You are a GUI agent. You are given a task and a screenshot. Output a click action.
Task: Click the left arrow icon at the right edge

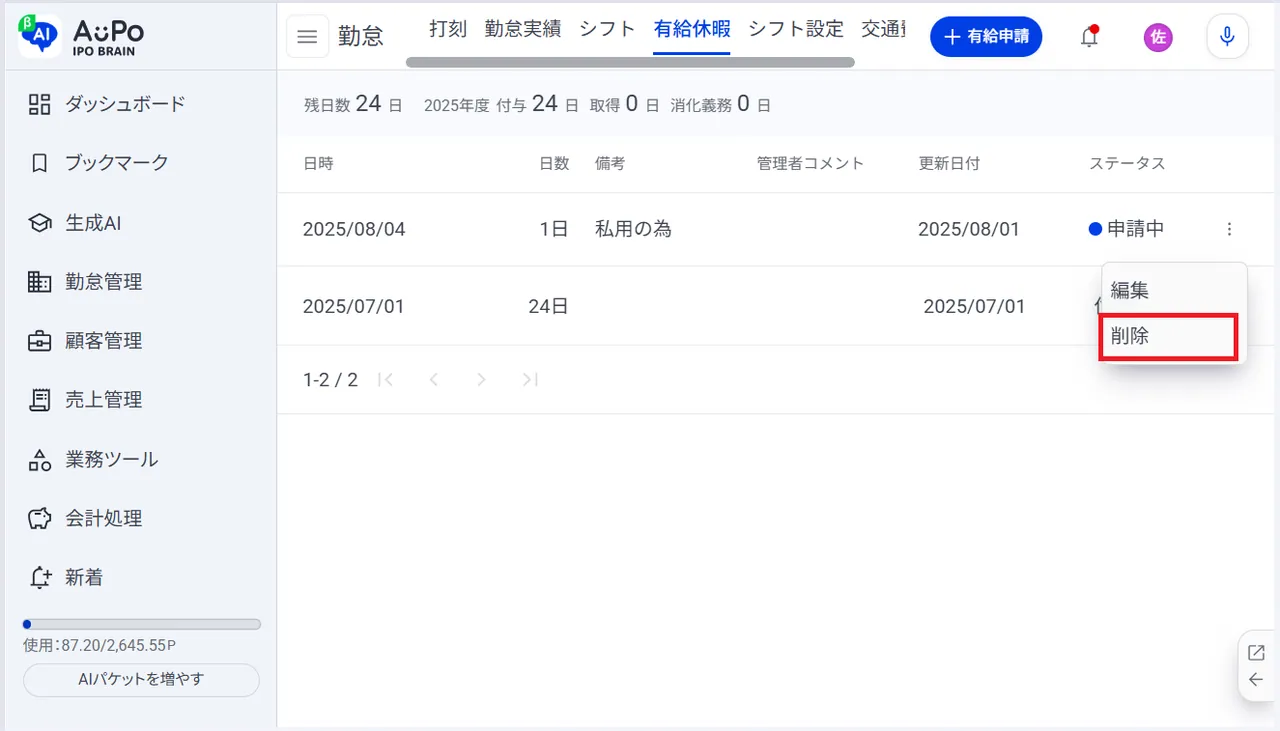1257,680
